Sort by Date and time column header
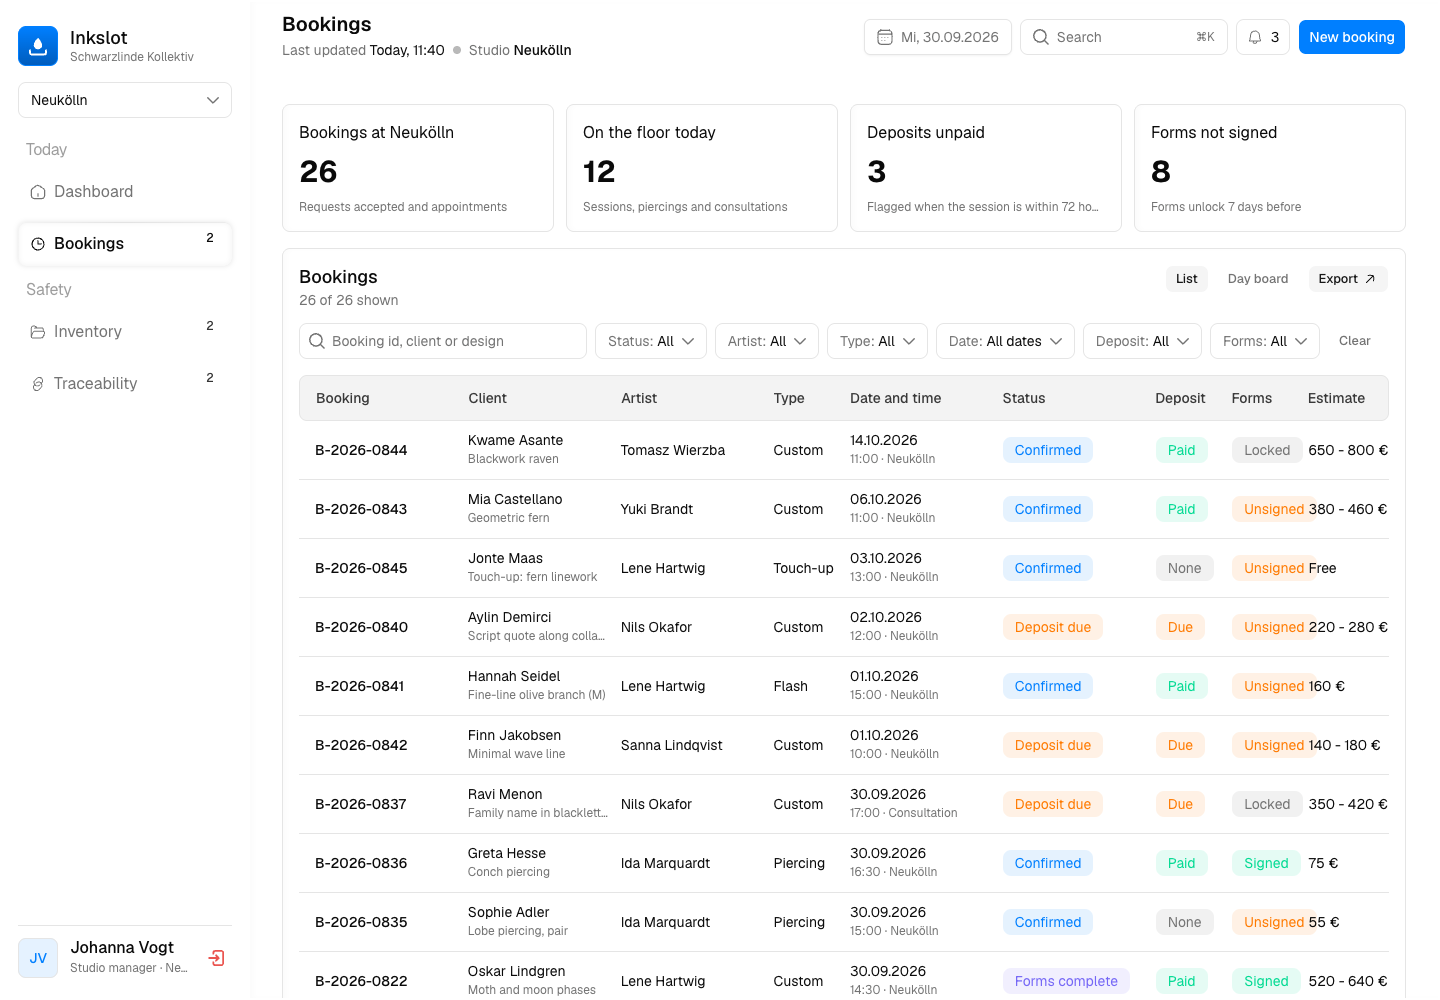The image size is (1440, 1000). (x=896, y=398)
